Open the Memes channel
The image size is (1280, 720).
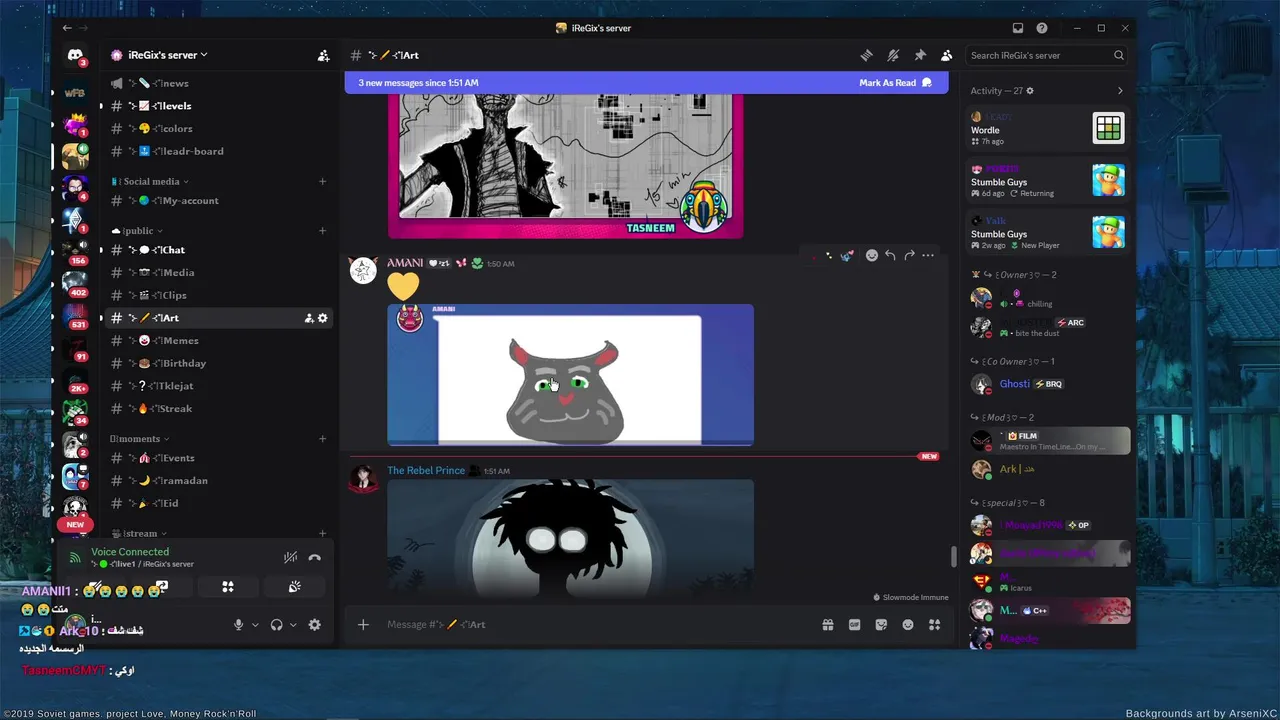point(220,341)
